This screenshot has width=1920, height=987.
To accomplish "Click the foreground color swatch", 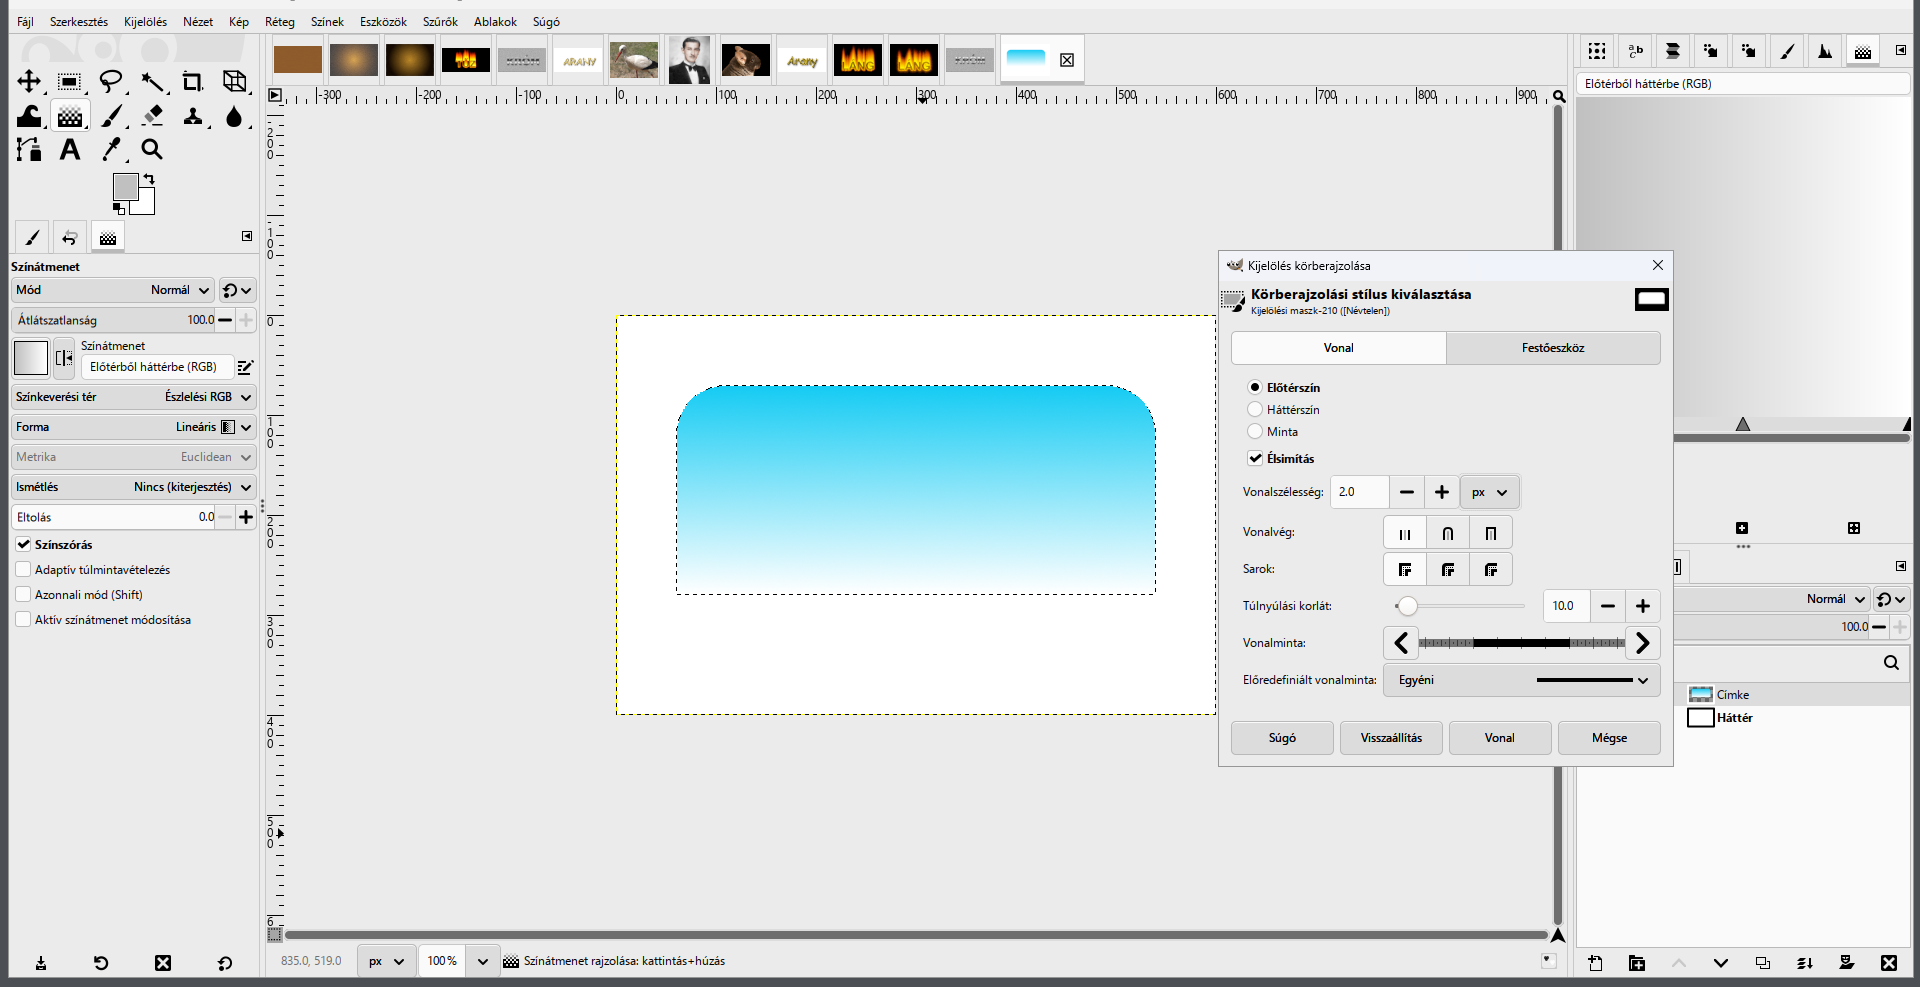I will pyautogui.click(x=125, y=186).
